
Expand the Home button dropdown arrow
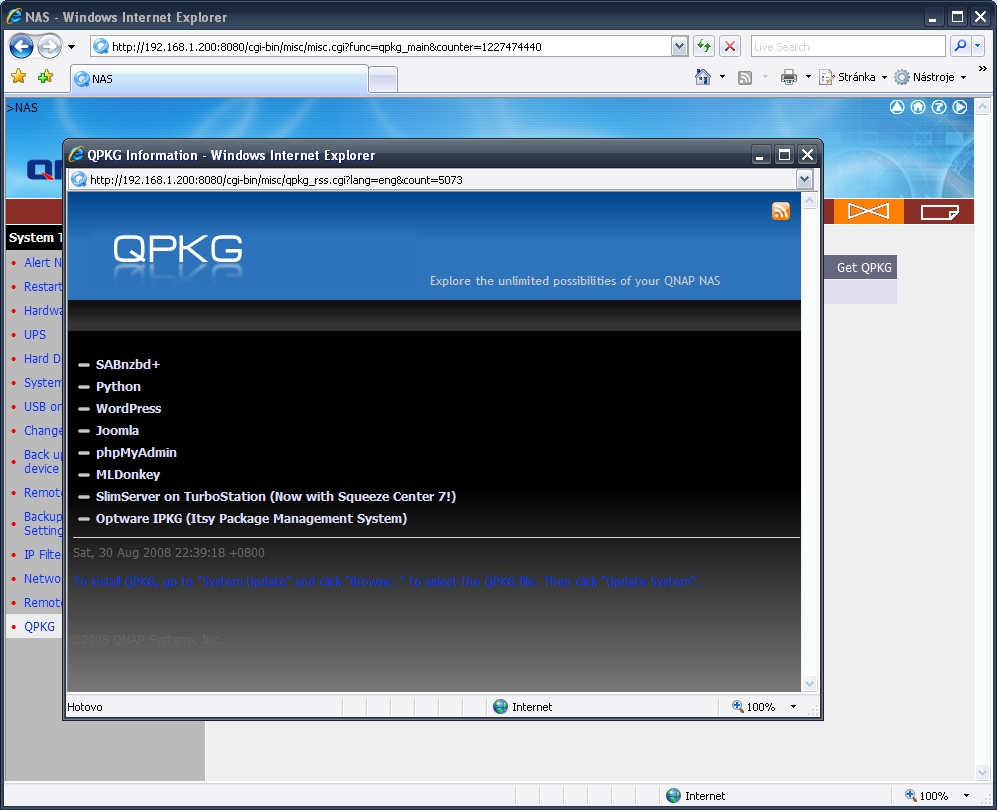pos(722,77)
